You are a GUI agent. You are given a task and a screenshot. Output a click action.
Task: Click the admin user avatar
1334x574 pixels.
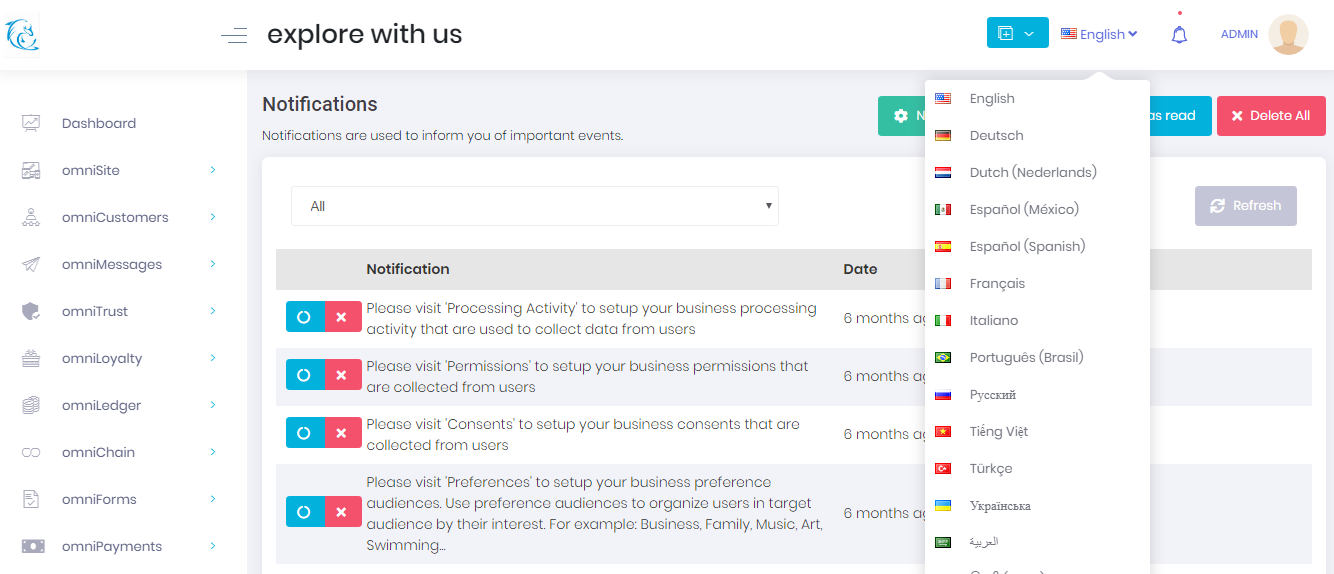(1288, 35)
